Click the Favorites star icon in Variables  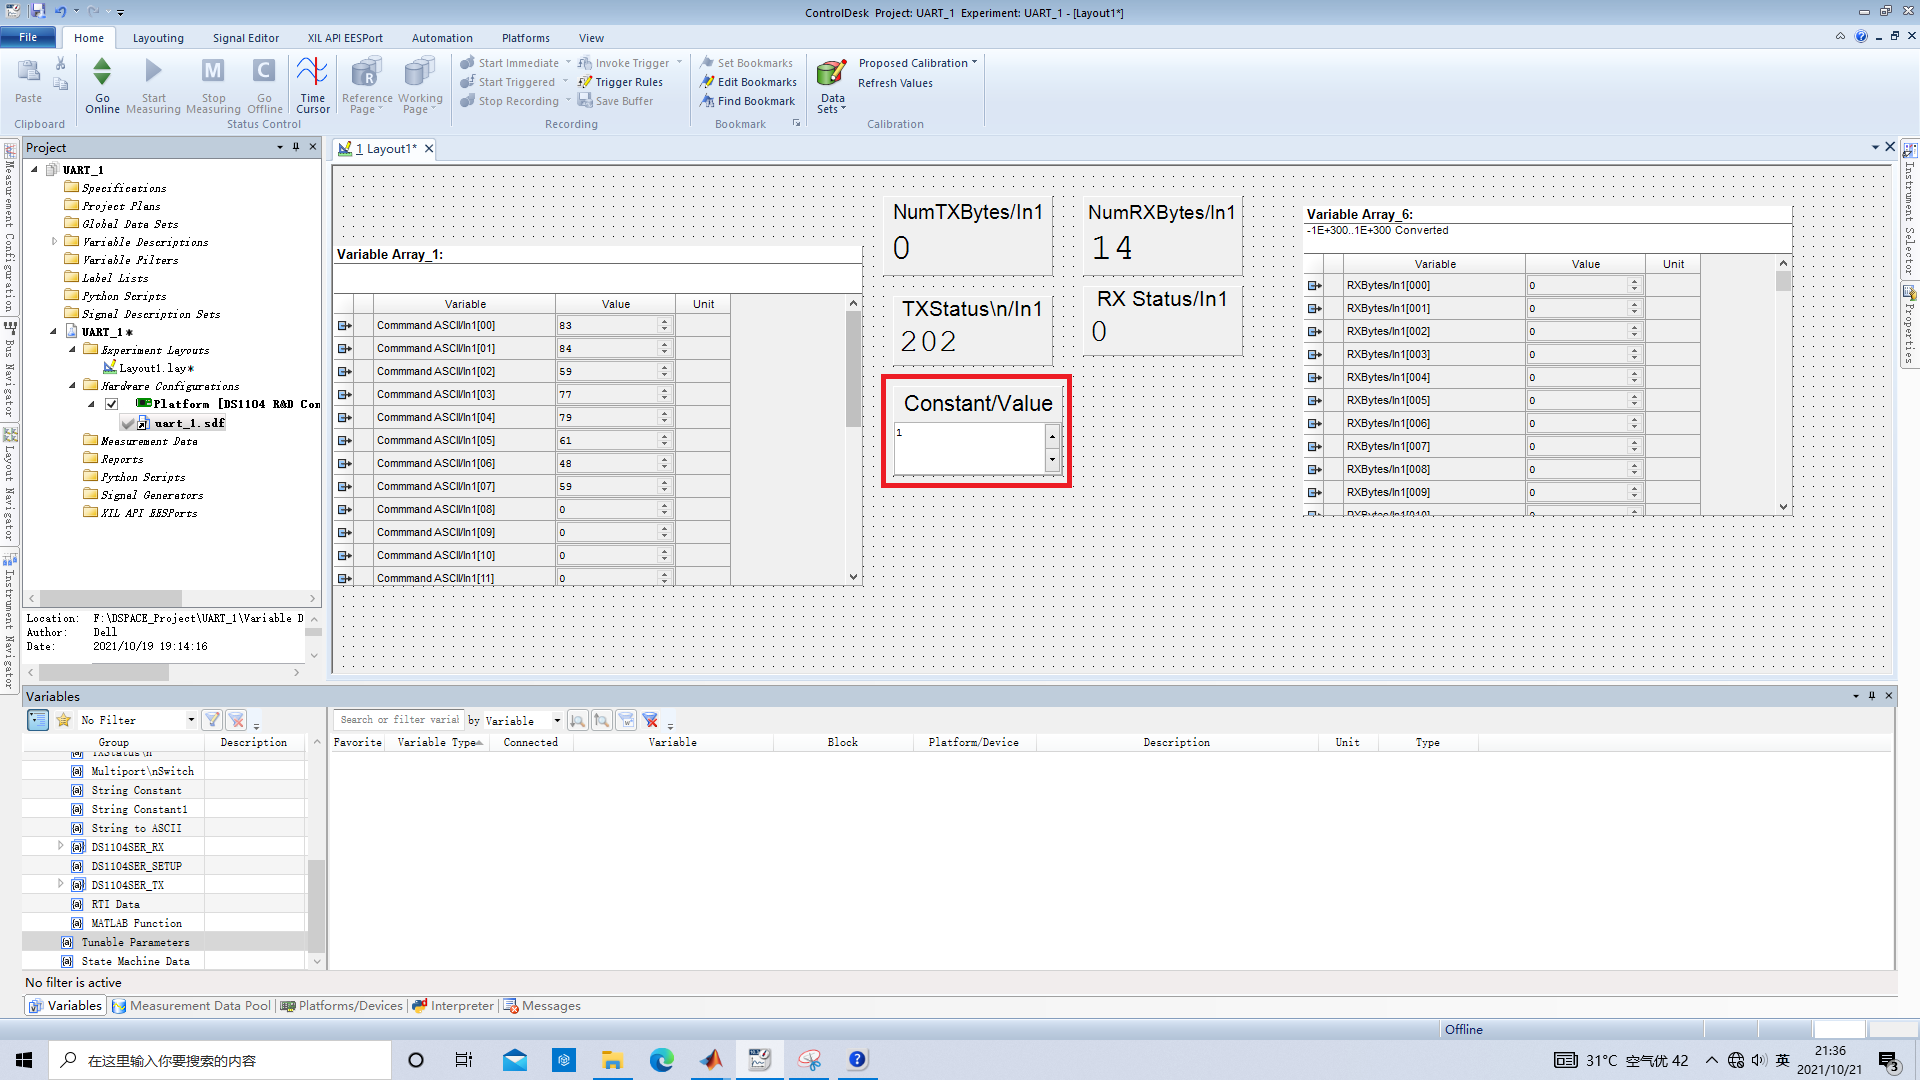tap(64, 720)
